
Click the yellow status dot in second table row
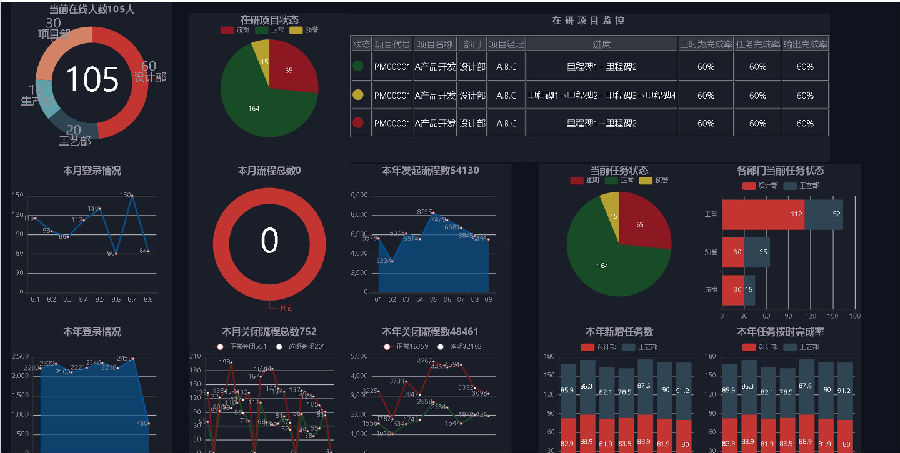(x=359, y=95)
